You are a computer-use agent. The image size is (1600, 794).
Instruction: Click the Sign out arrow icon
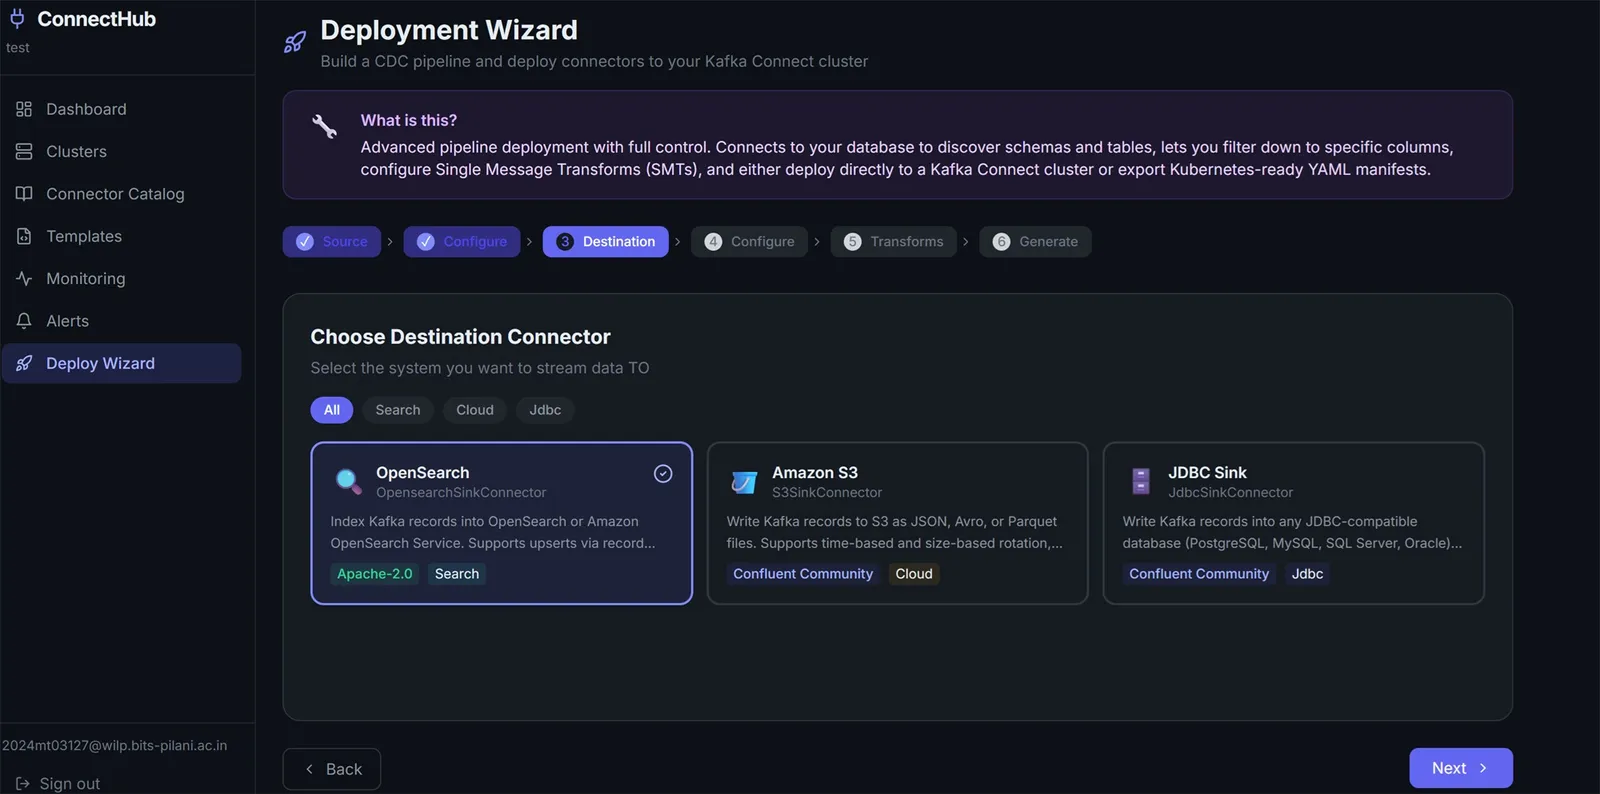point(23,784)
